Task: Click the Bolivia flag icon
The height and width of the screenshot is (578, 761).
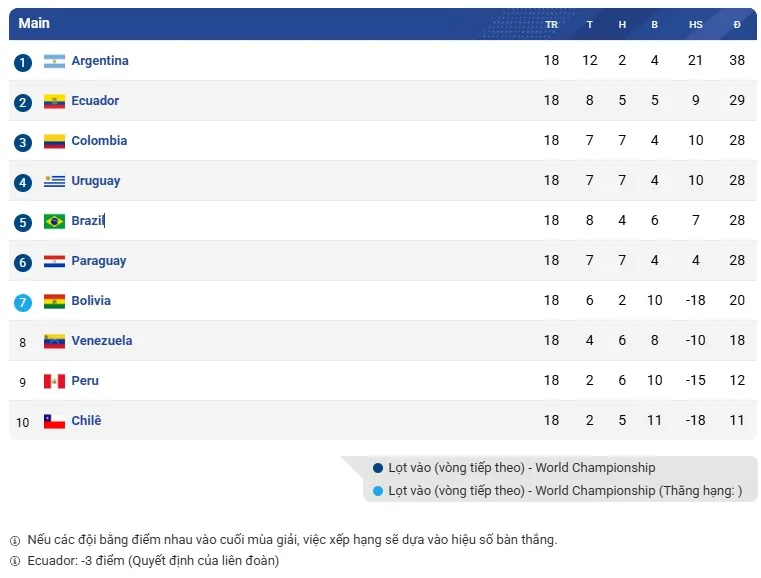Action: [x=54, y=301]
